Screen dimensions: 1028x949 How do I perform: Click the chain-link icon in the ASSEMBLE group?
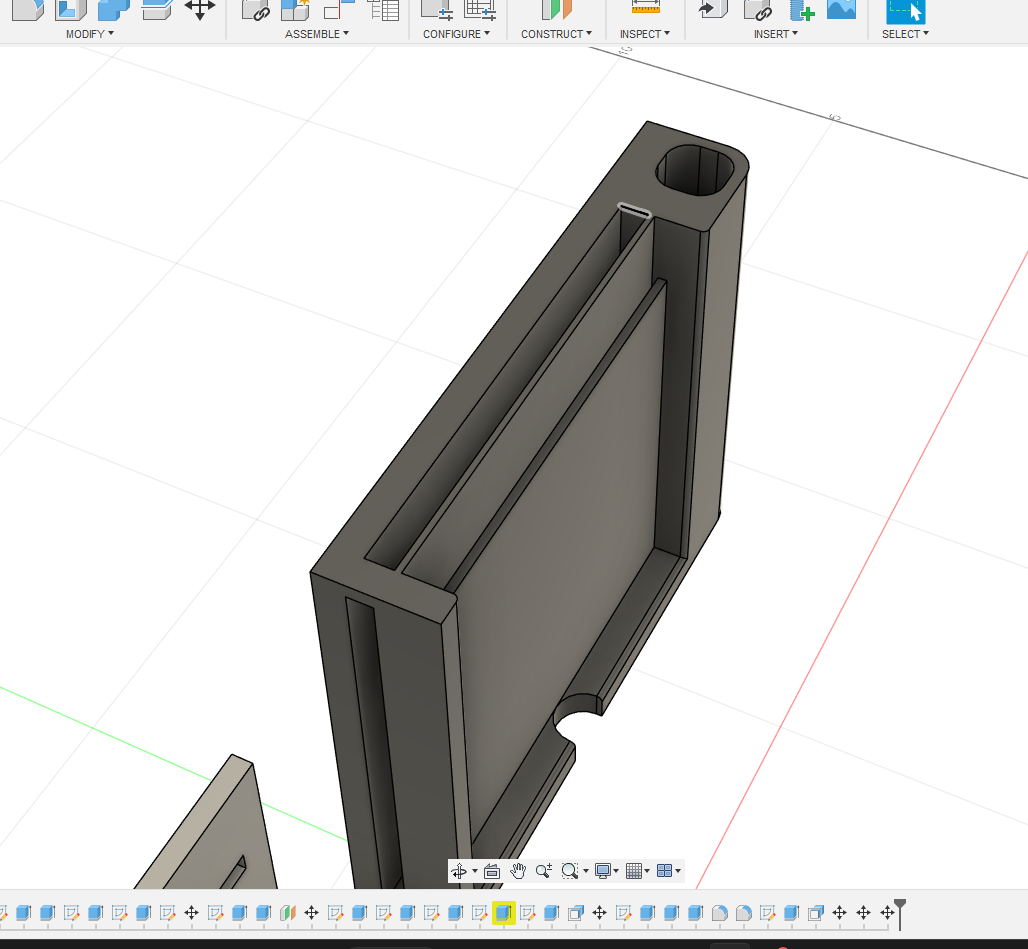tap(256, 10)
